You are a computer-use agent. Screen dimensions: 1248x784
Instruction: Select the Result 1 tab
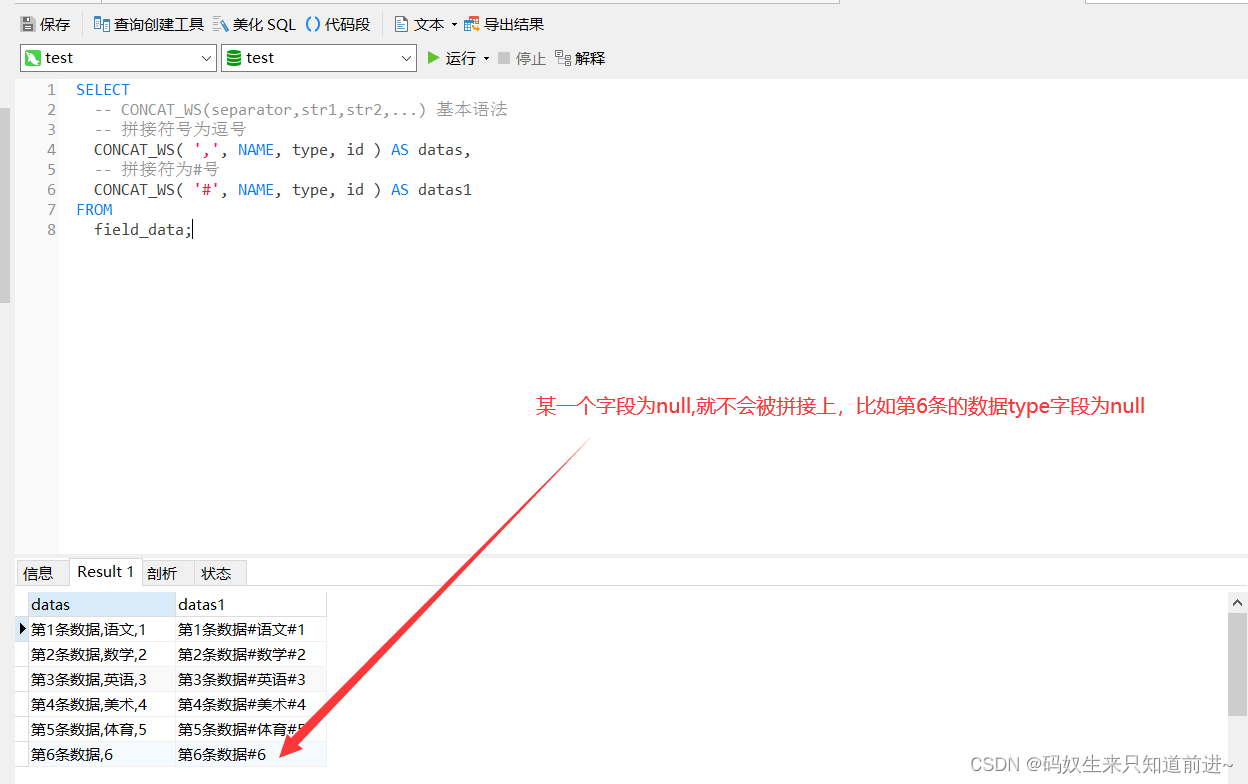pos(104,571)
